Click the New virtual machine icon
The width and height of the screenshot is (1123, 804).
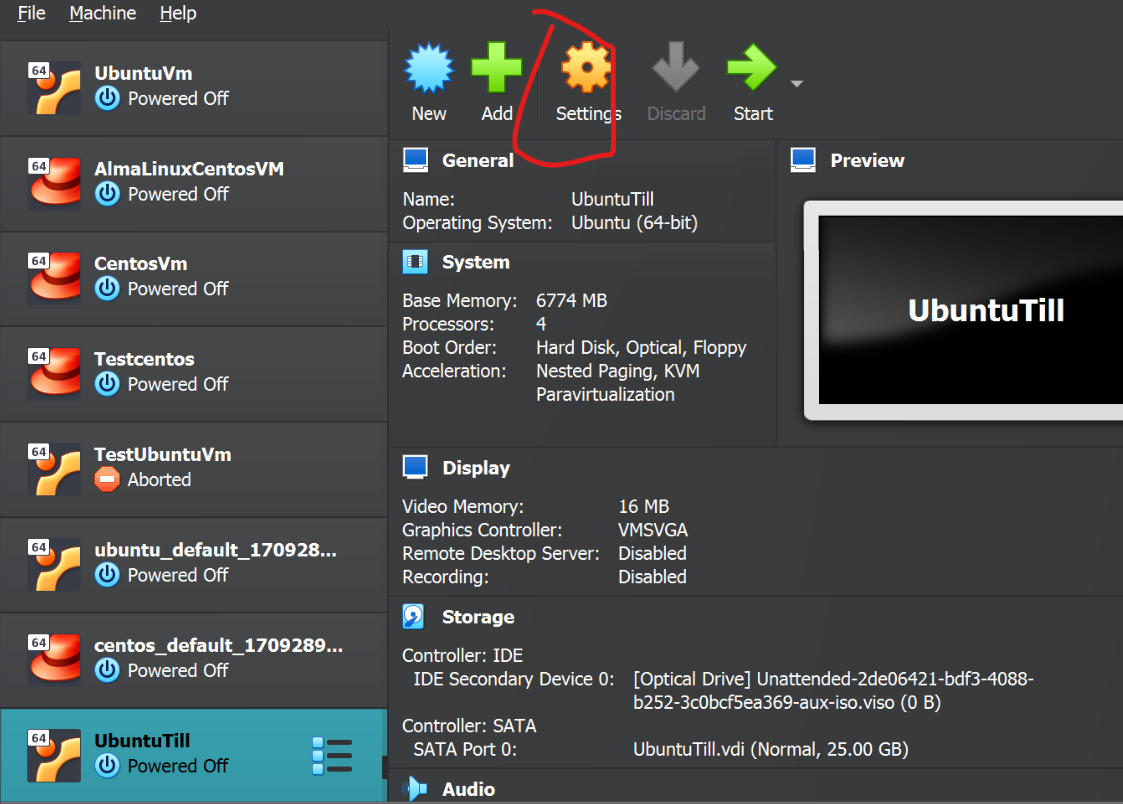tap(429, 69)
